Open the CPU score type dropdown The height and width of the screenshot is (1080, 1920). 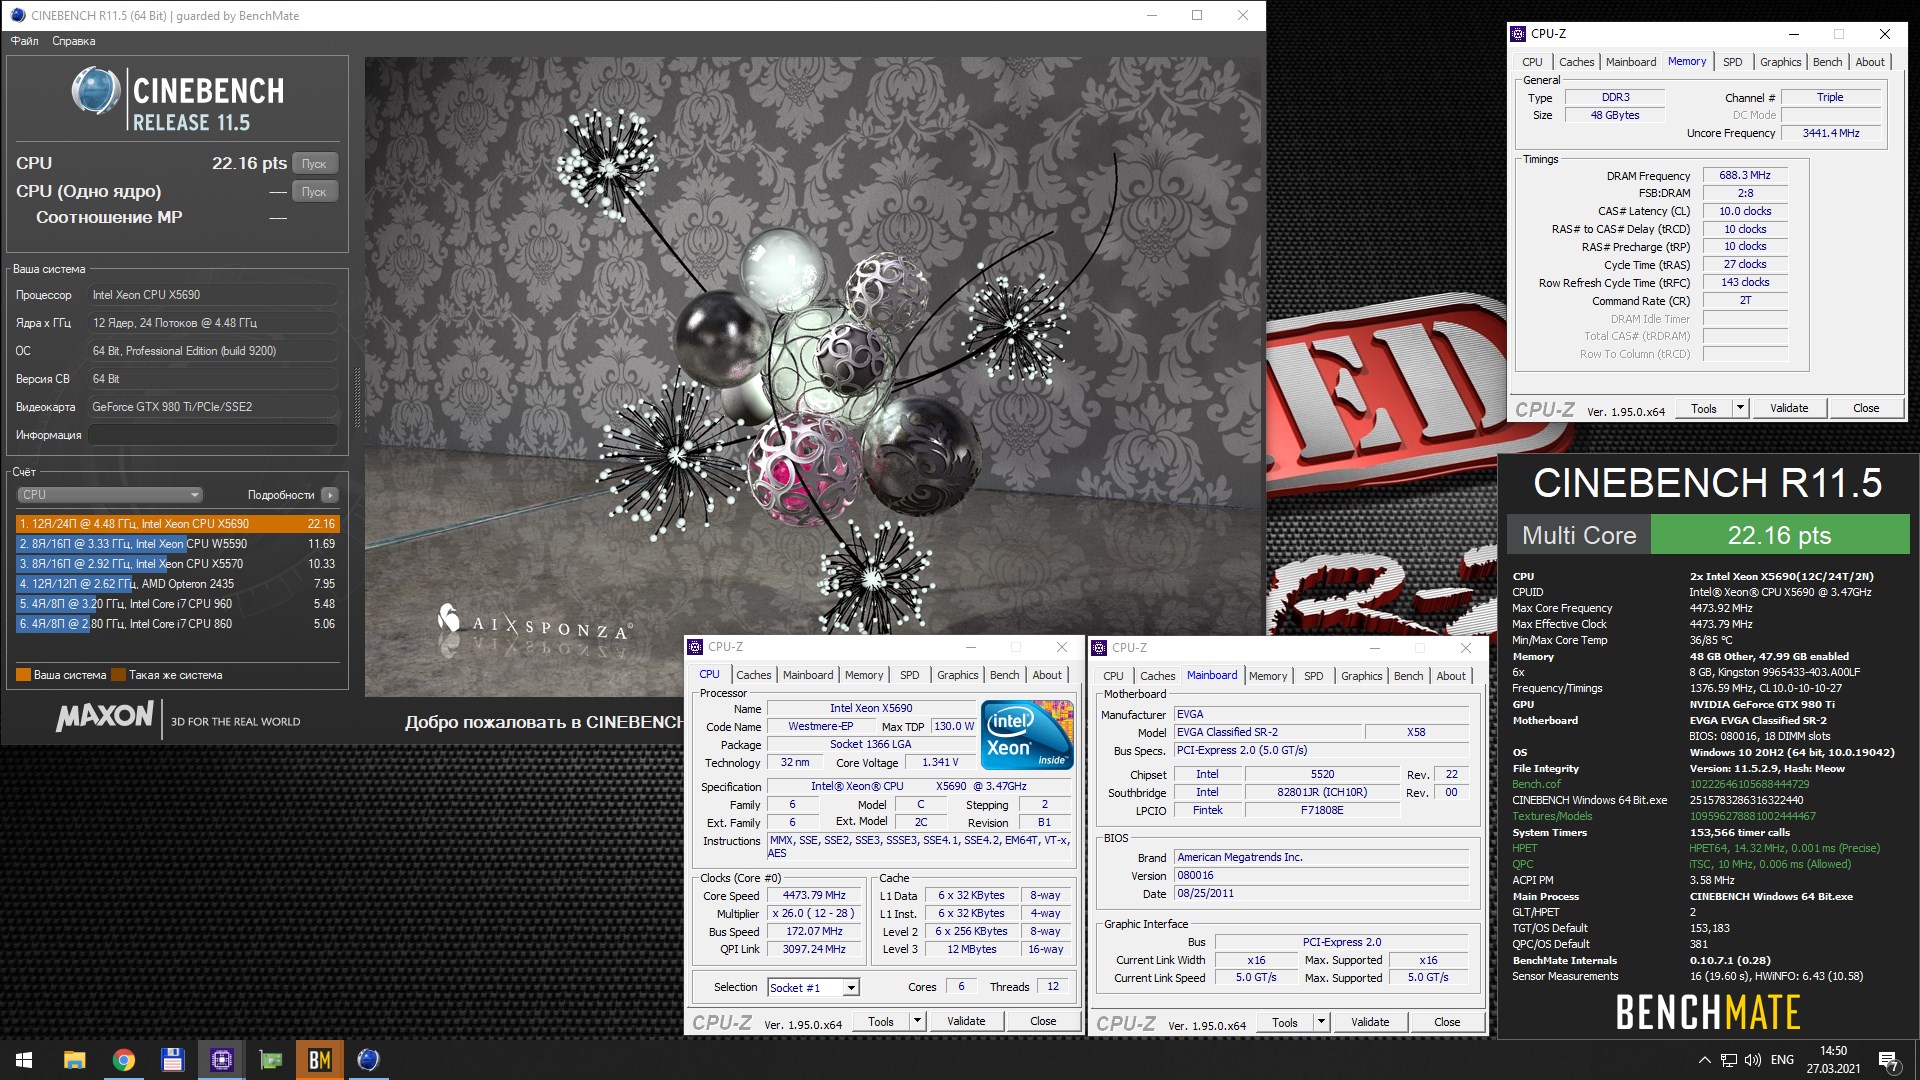tap(110, 495)
